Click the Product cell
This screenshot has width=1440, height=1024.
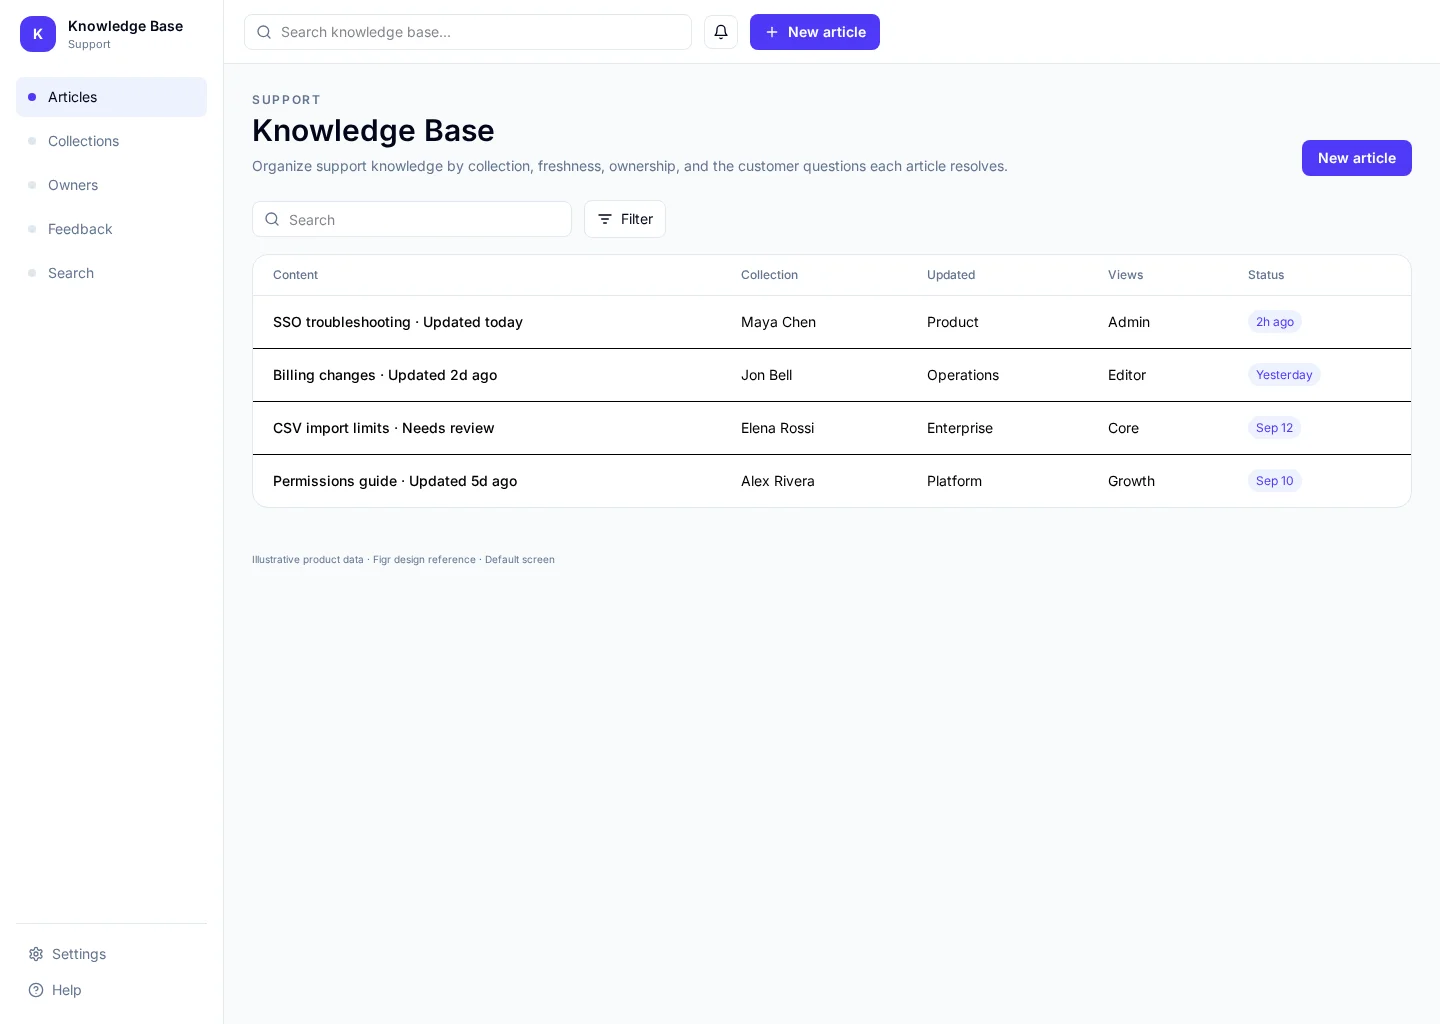click(952, 322)
